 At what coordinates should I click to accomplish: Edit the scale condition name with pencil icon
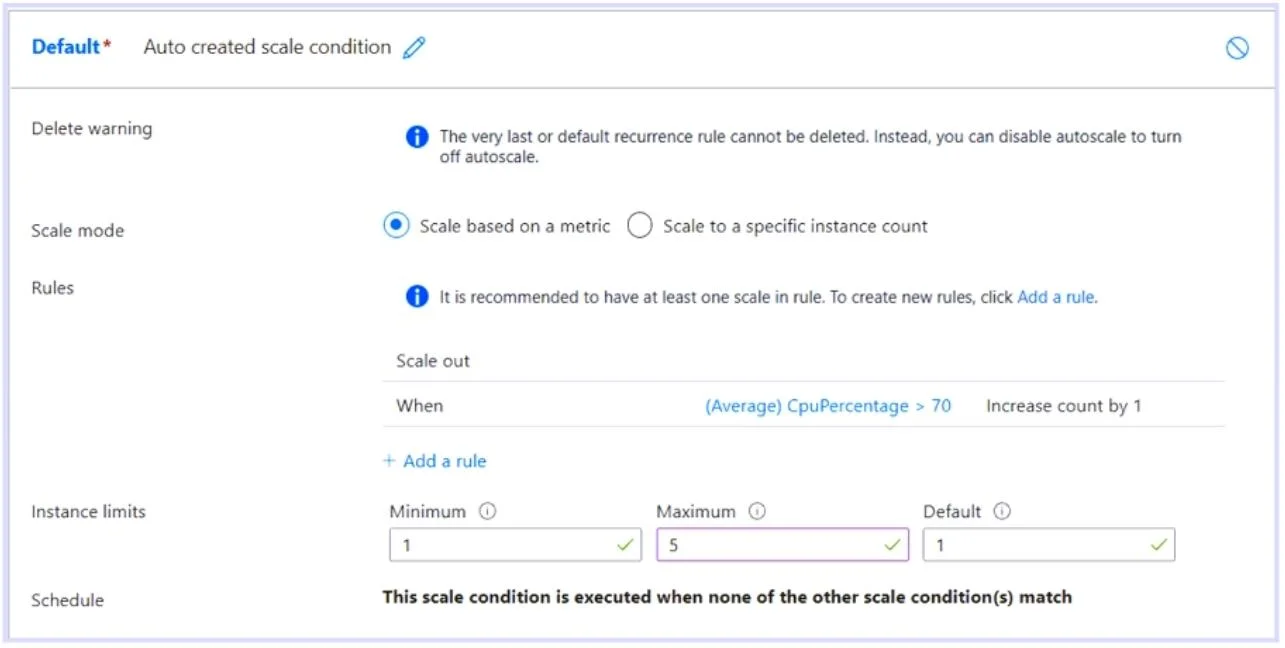click(x=414, y=47)
